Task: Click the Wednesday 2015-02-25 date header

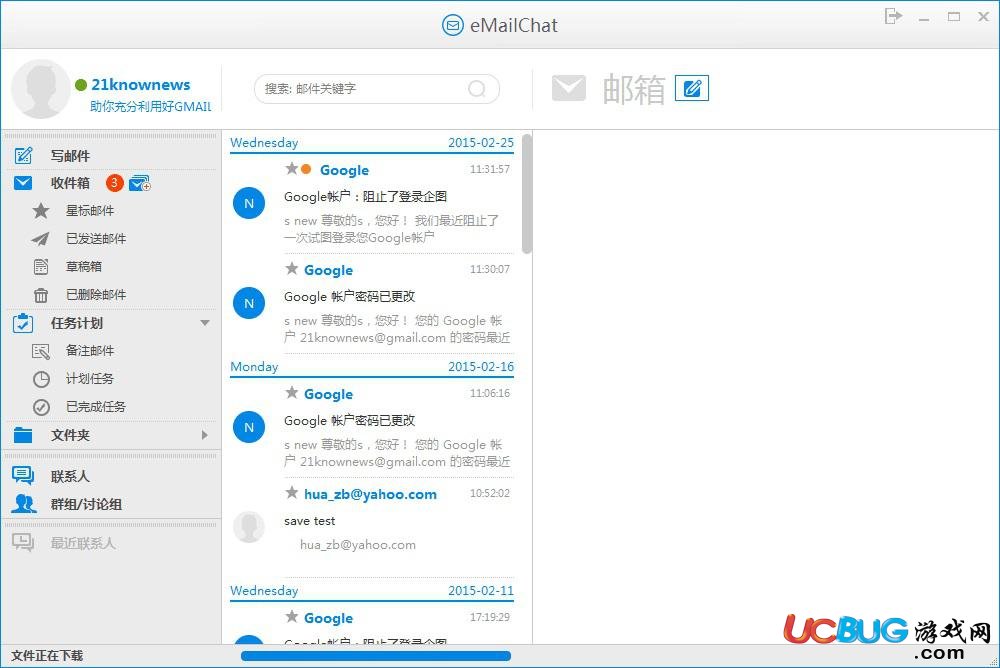Action: point(372,143)
